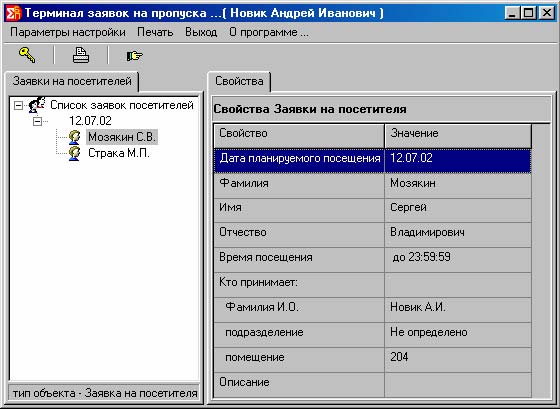Select the Свойства tab

239,81
